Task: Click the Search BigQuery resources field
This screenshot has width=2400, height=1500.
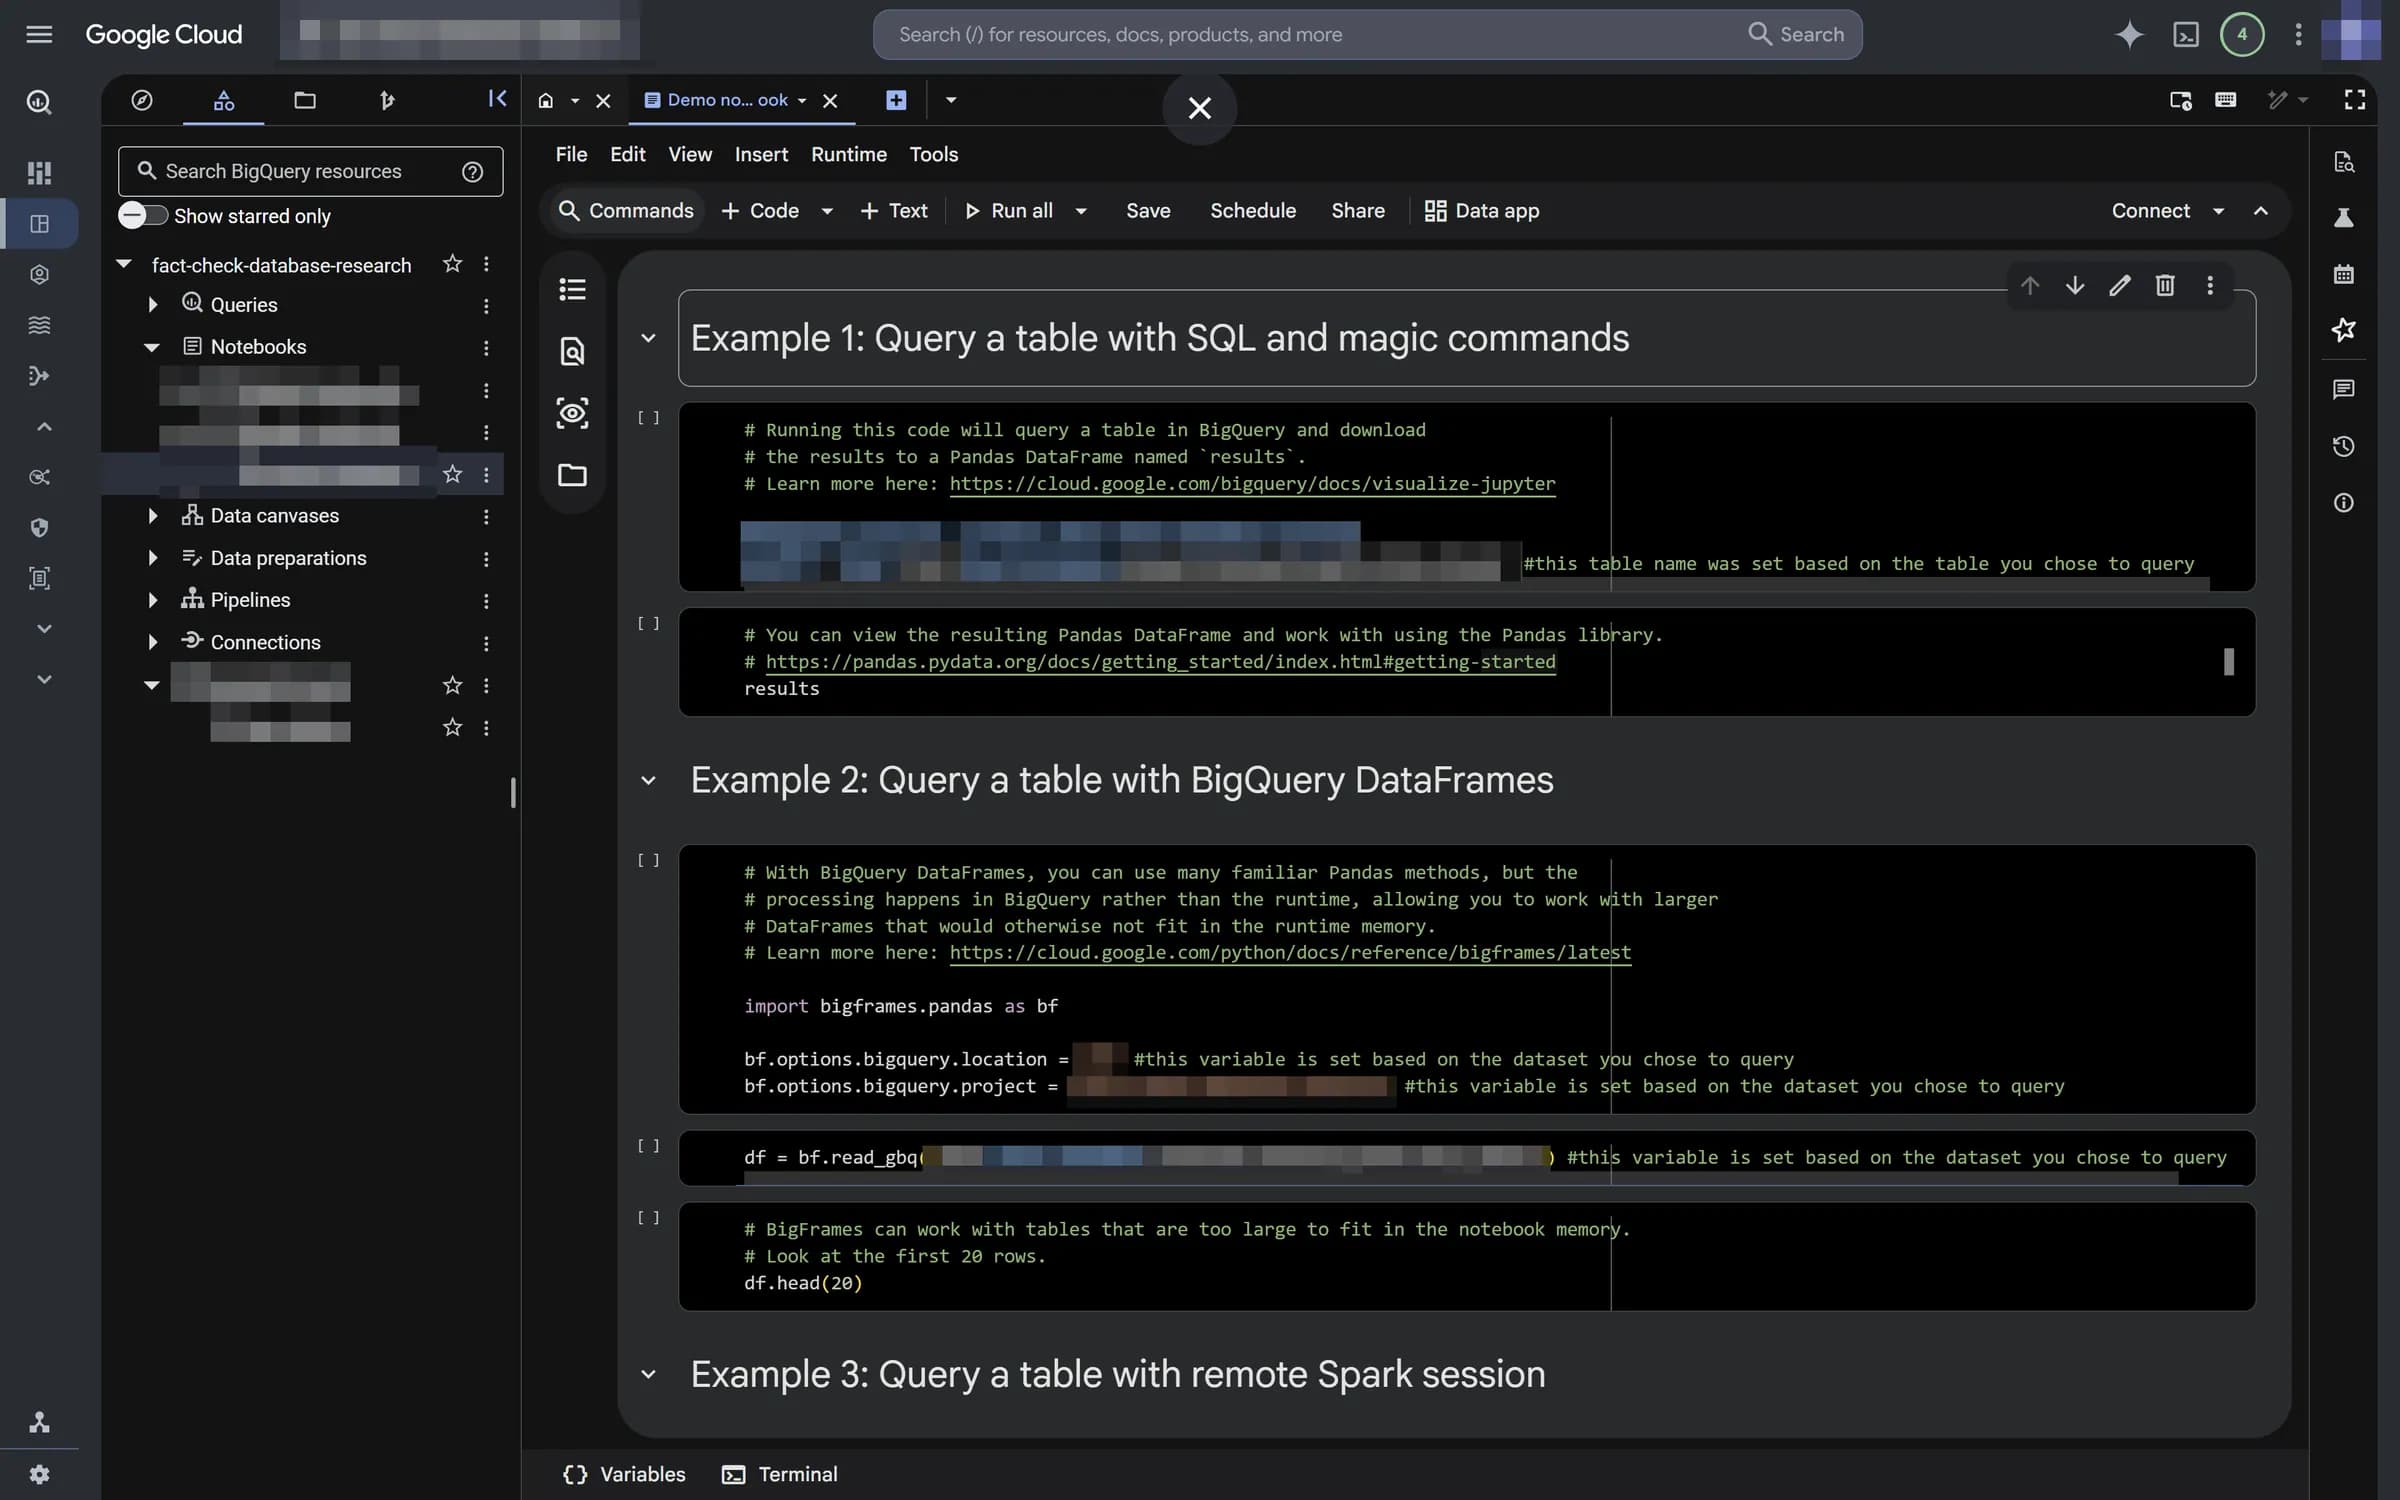Action: click(x=310, y=172)
